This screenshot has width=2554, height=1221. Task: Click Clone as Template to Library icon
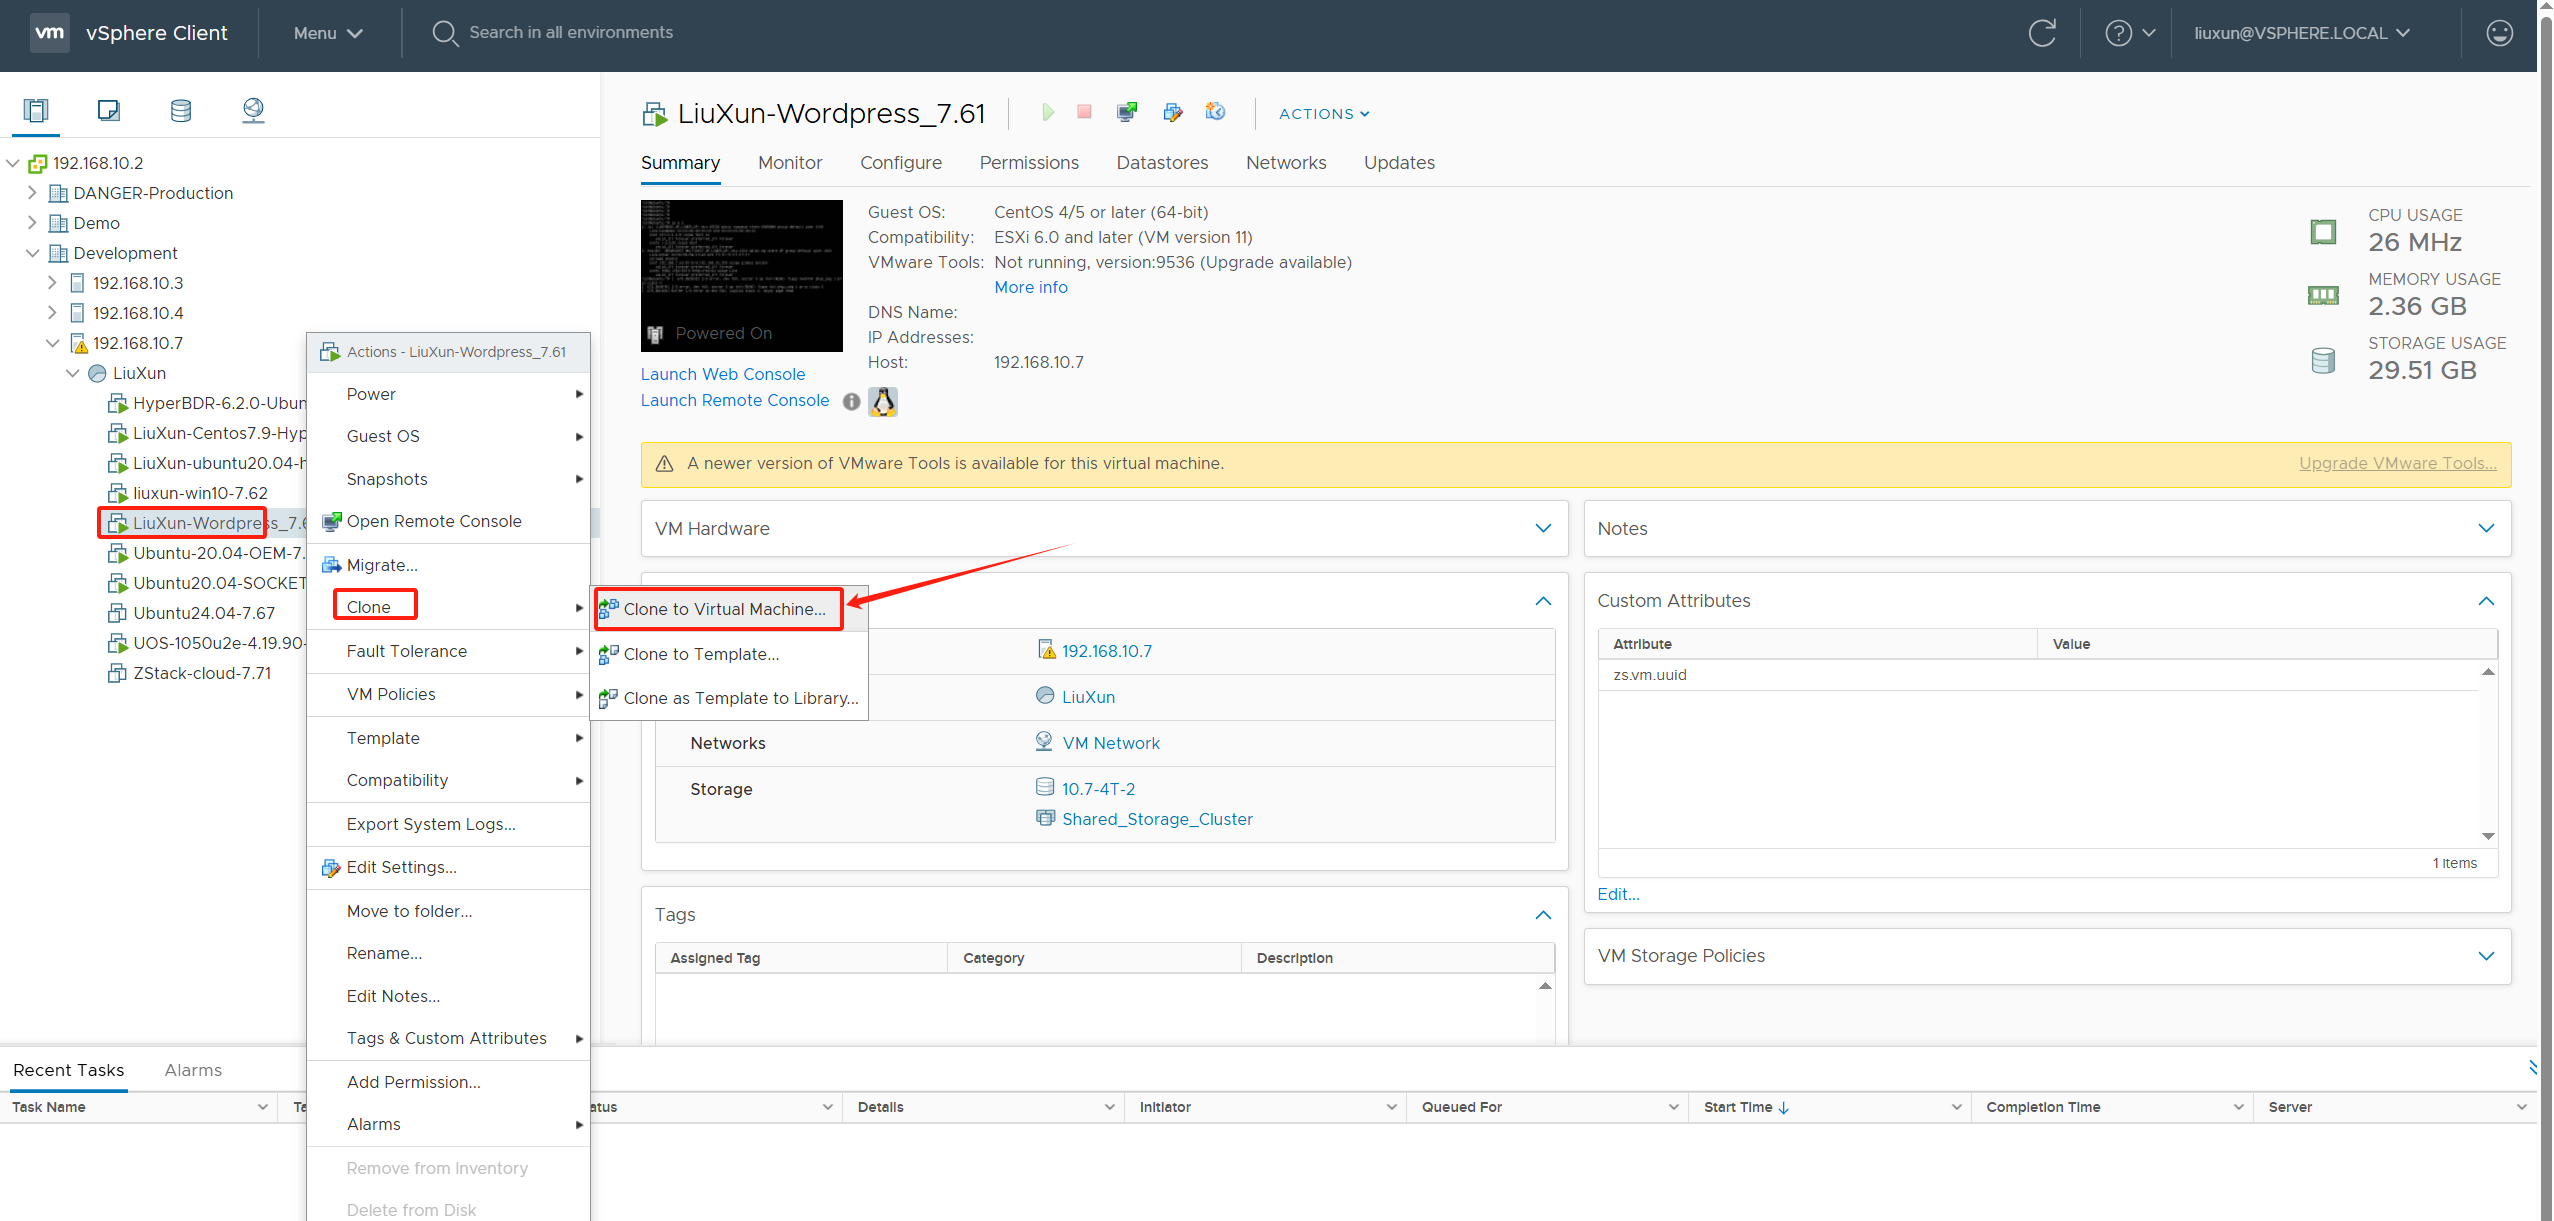click(608, 698)
